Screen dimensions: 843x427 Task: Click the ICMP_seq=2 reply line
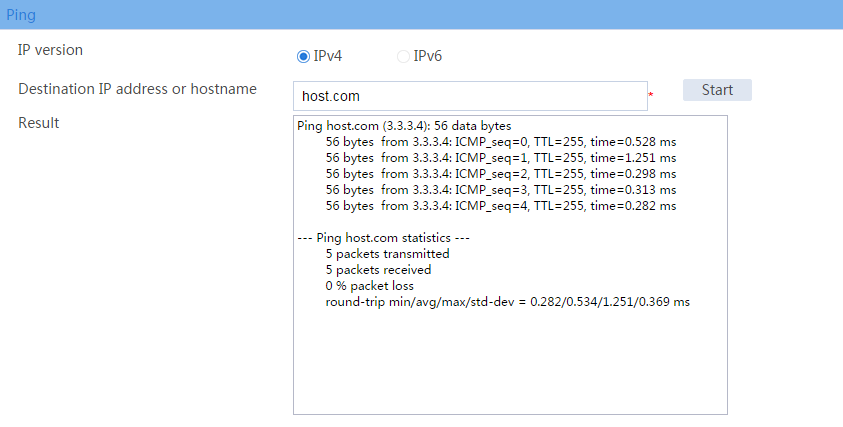coord(501,174)
